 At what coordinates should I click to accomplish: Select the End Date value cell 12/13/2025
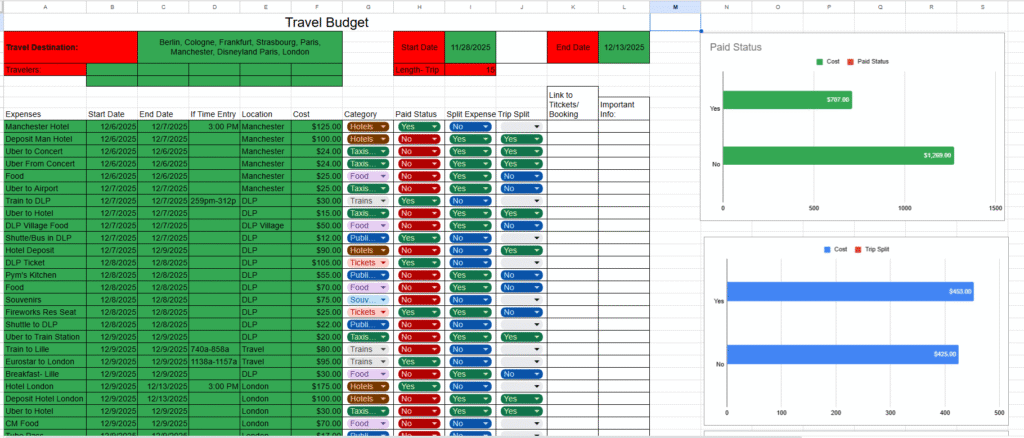tap(624, 47)
